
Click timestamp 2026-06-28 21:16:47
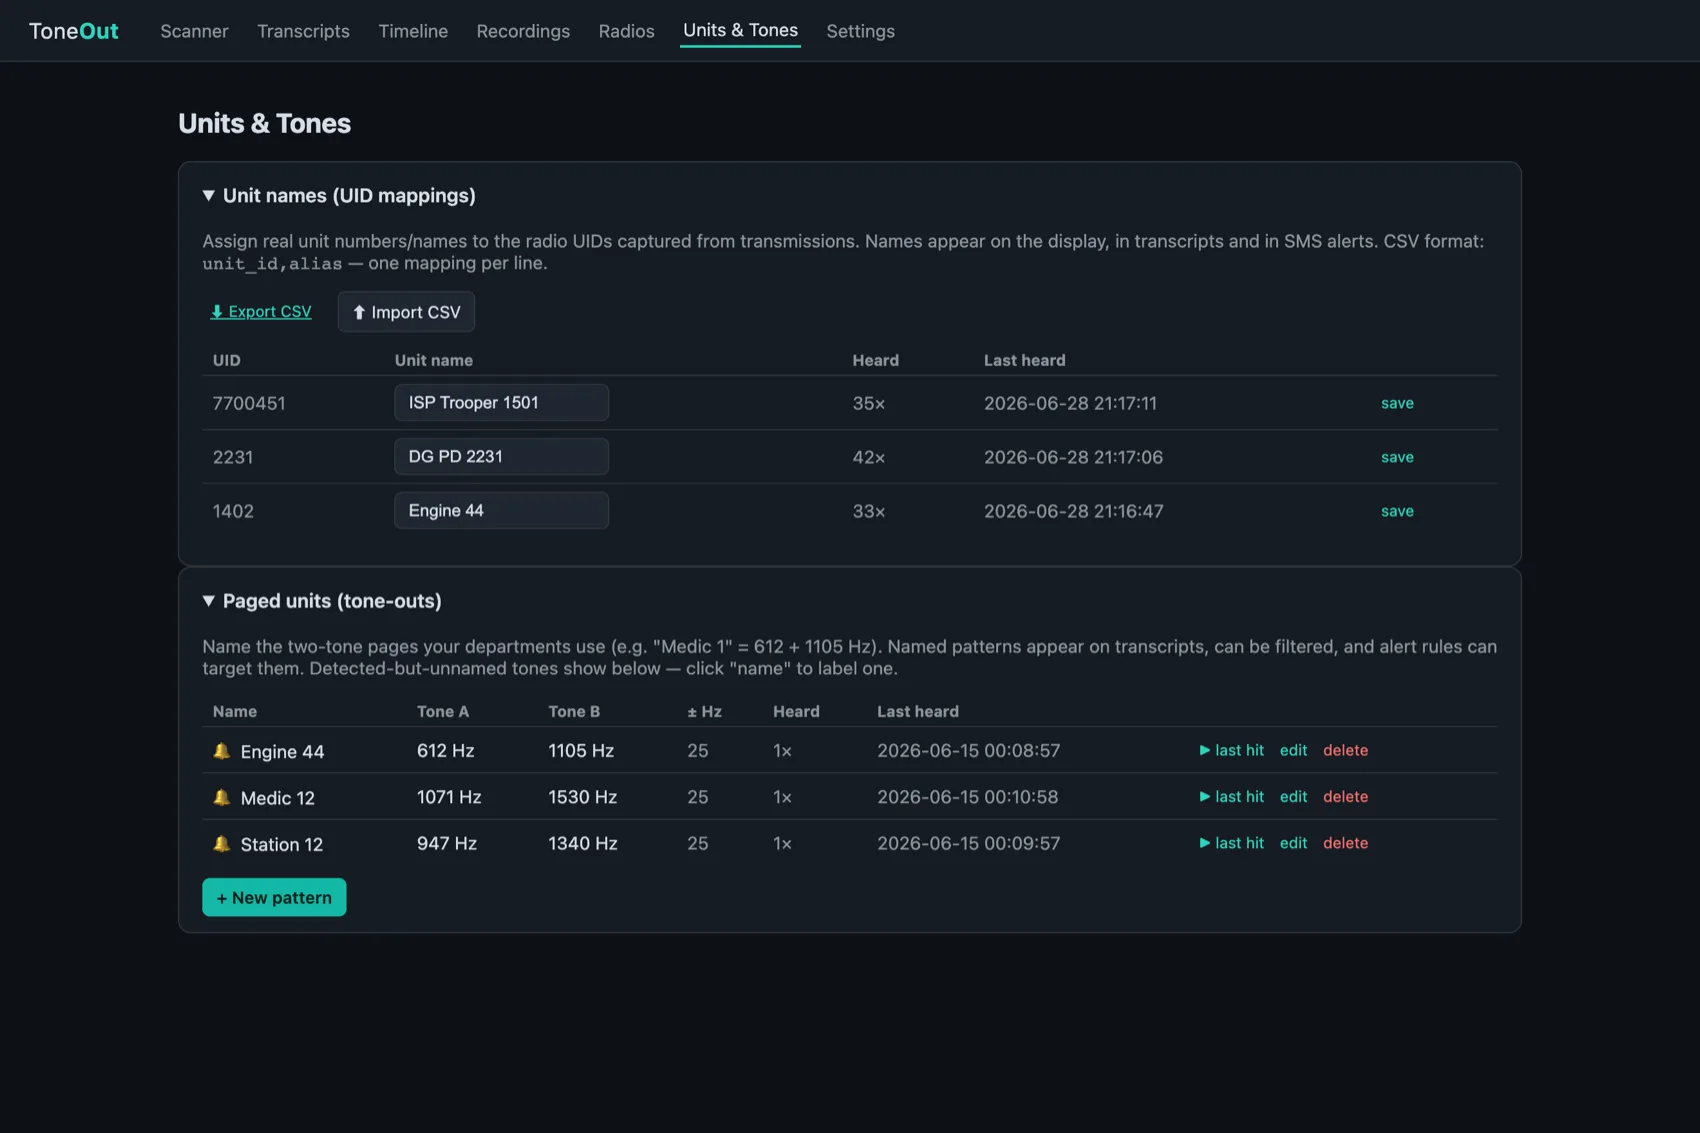point(1073,511)
